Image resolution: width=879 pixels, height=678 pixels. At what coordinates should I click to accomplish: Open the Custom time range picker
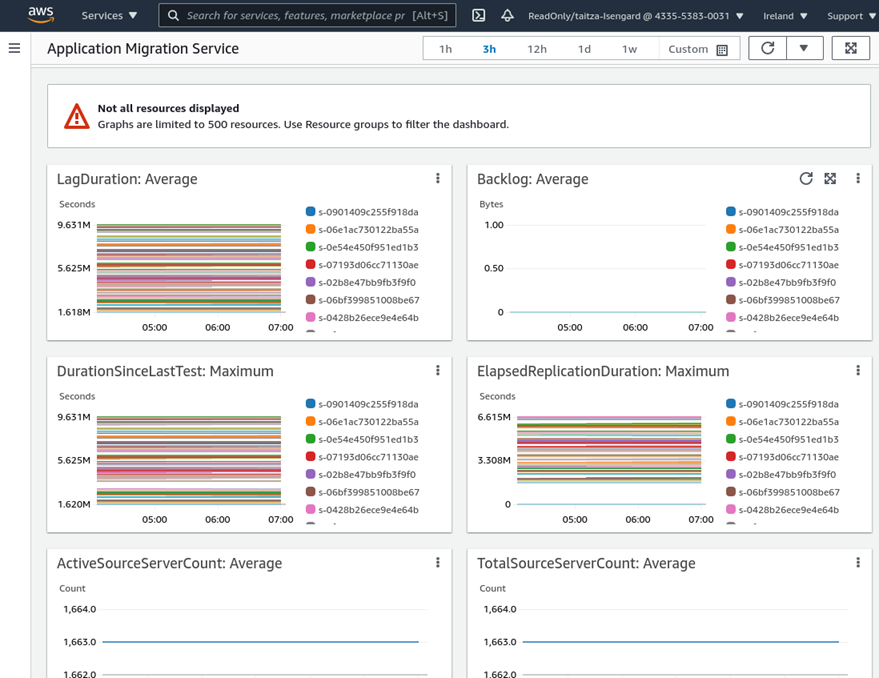point(698,49)
